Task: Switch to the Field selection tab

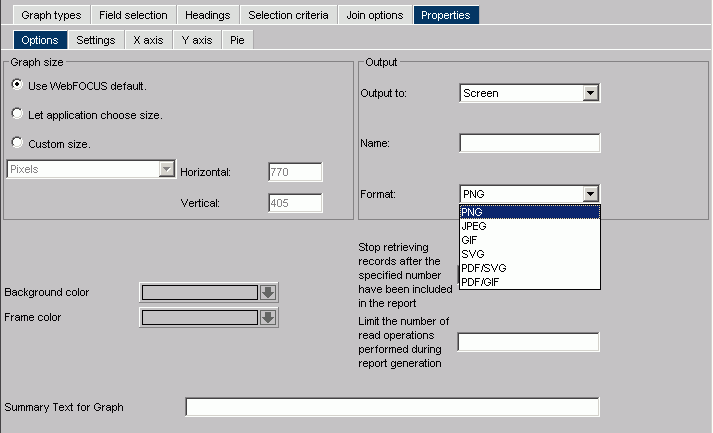Action: click(x=133, y=15)
